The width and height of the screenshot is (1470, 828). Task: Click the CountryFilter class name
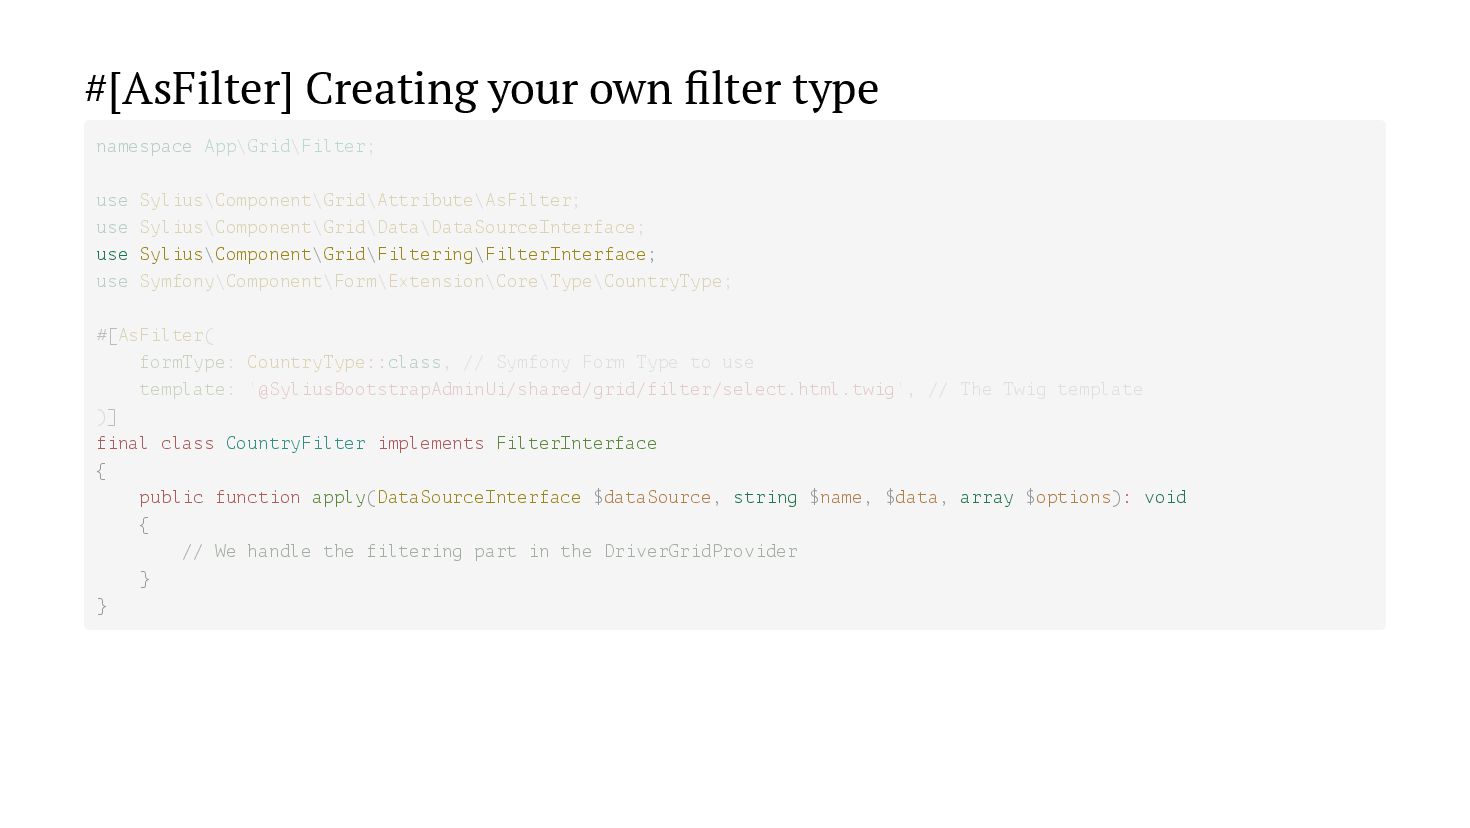296,444
